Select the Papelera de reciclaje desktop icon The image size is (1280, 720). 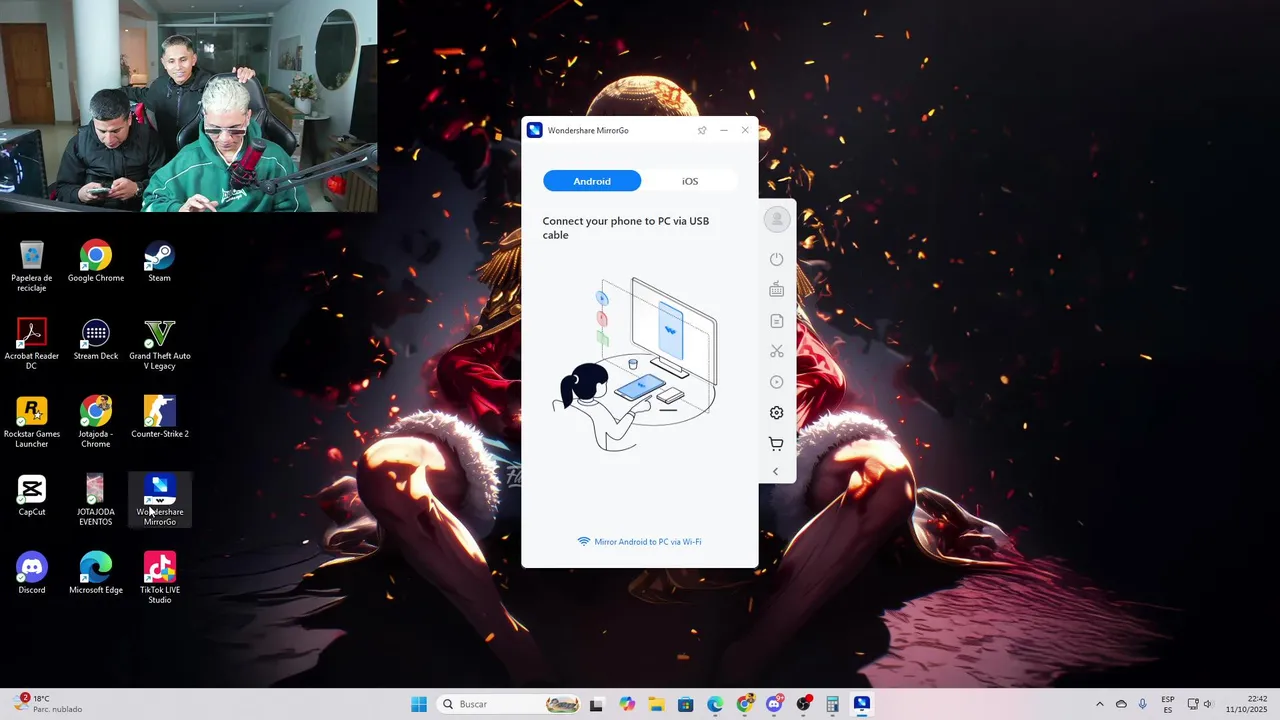32,266
